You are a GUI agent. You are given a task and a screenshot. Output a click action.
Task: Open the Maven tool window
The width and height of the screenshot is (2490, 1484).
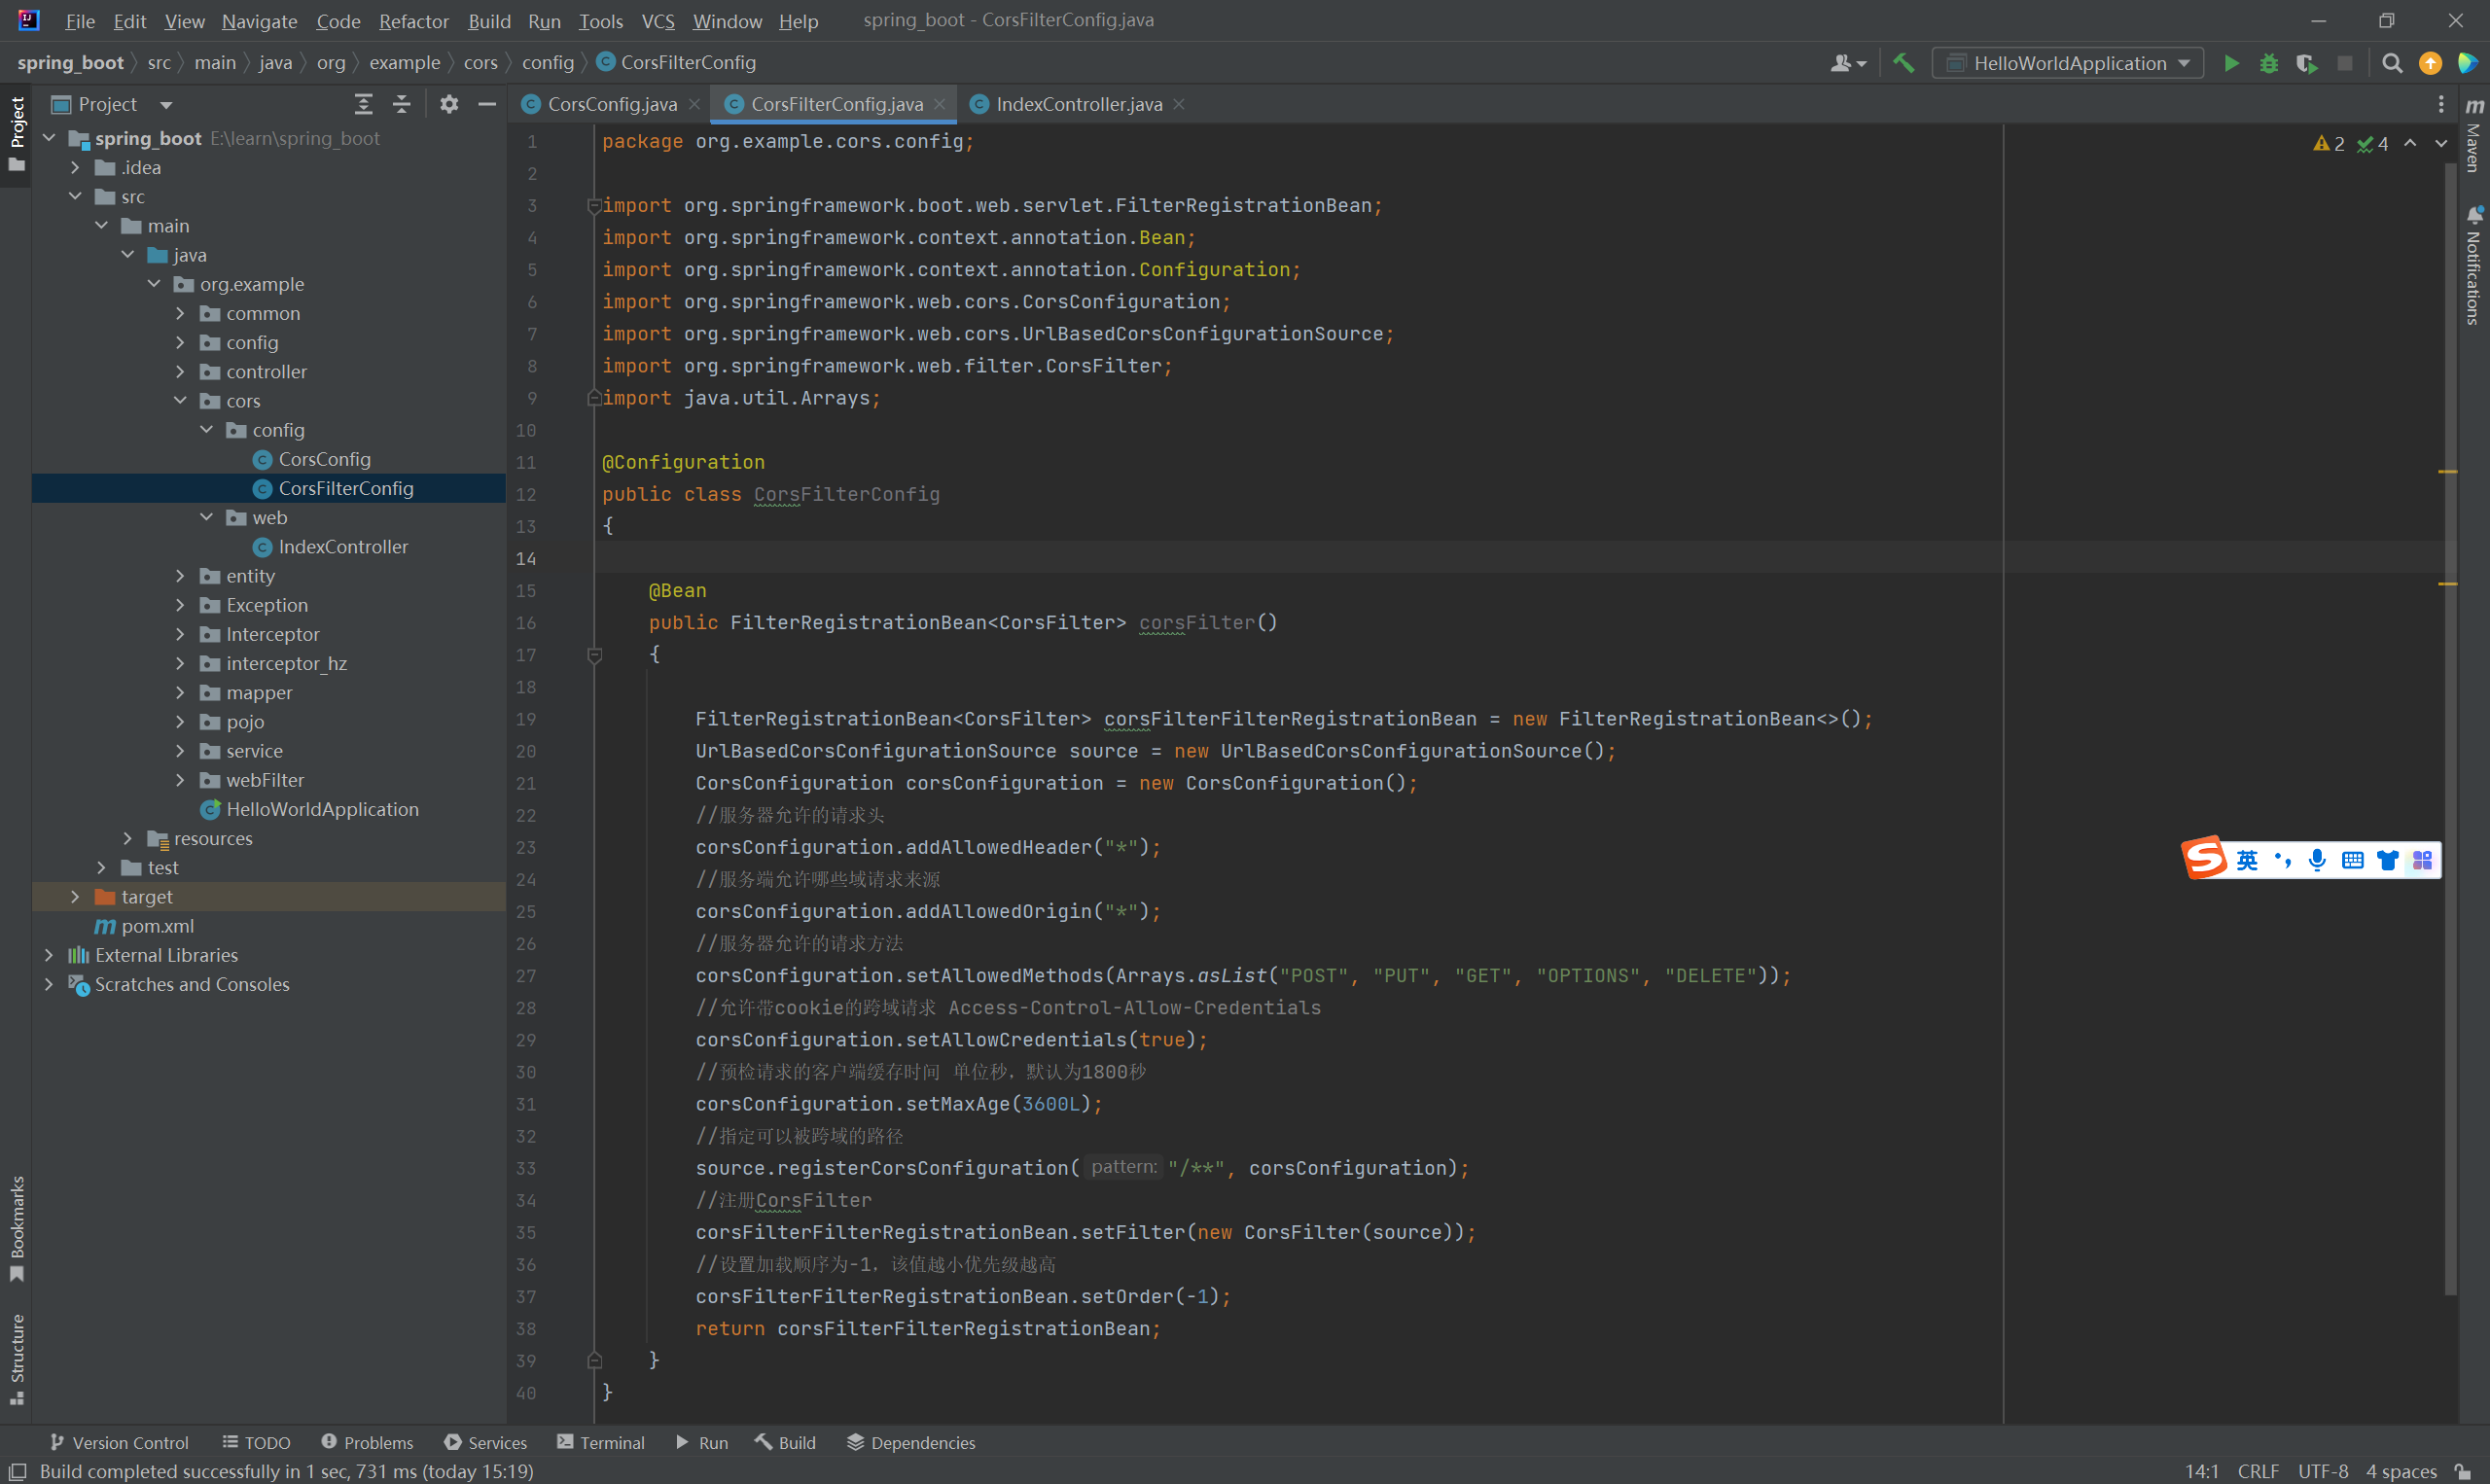point(2474,135)
